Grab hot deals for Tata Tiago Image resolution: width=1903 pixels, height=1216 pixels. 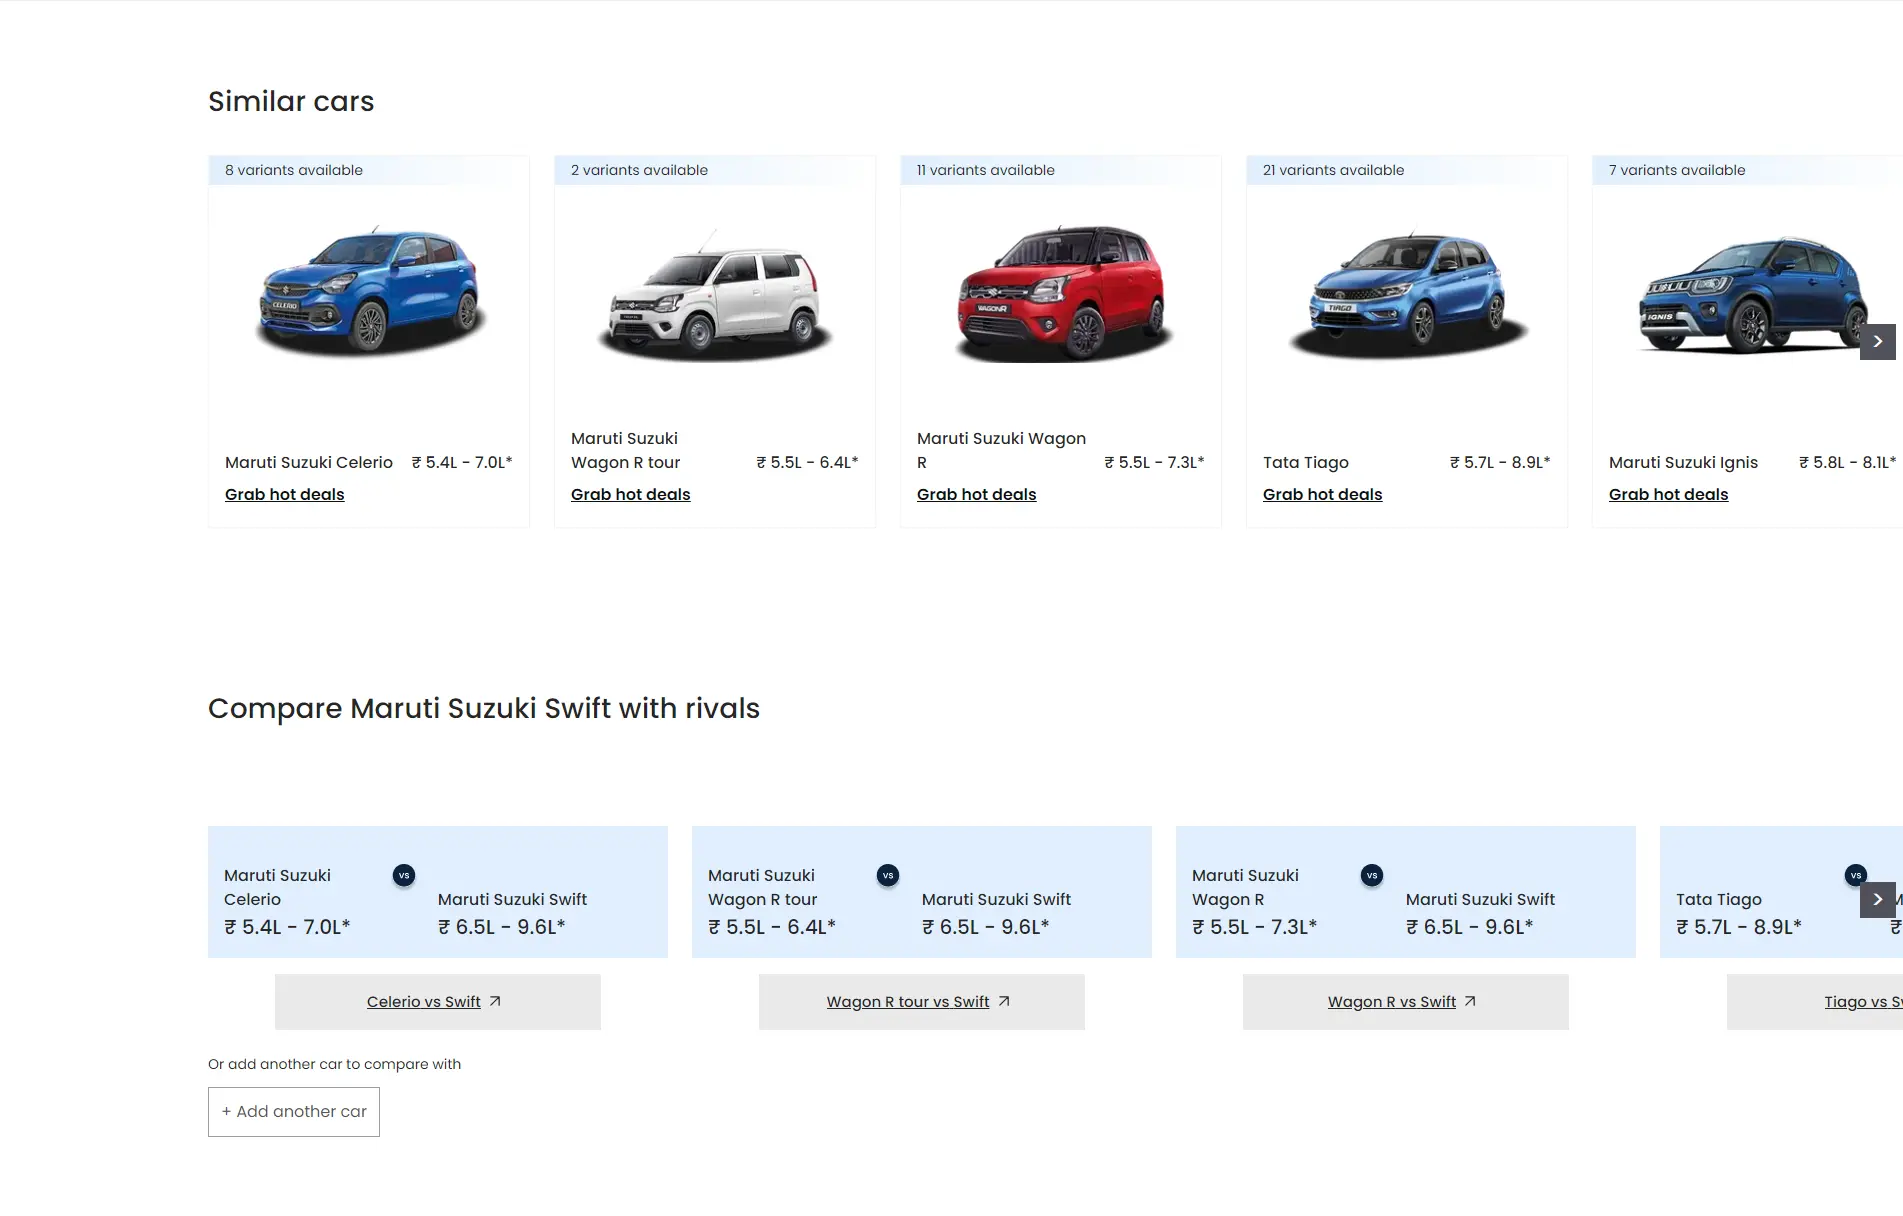tap(1323, 494)
